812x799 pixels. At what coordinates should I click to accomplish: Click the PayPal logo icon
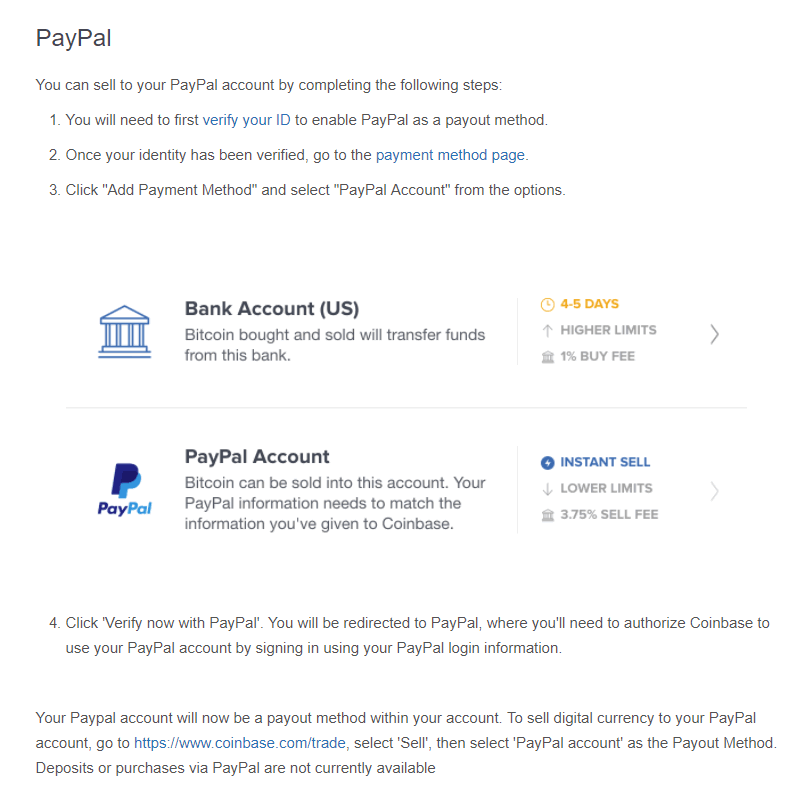(124, 490)
